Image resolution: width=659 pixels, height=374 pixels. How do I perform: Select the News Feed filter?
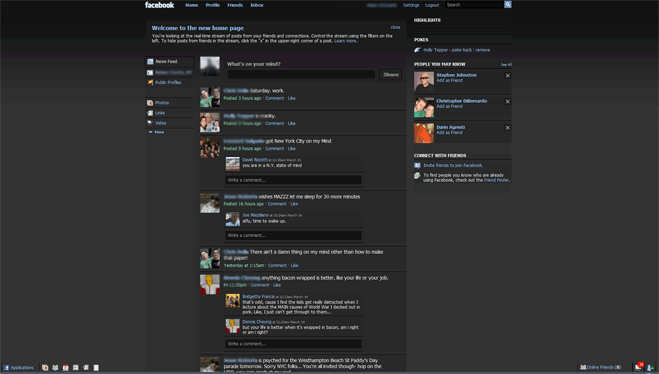coord(170,61)
